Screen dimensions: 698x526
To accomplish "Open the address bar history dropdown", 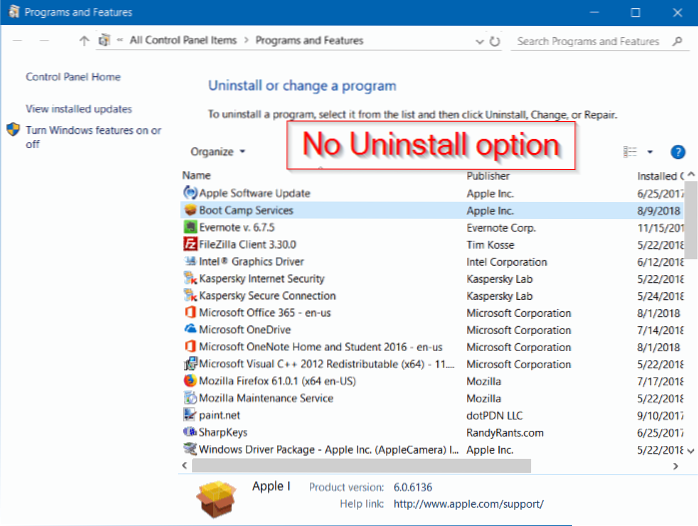I will [477, 41].
